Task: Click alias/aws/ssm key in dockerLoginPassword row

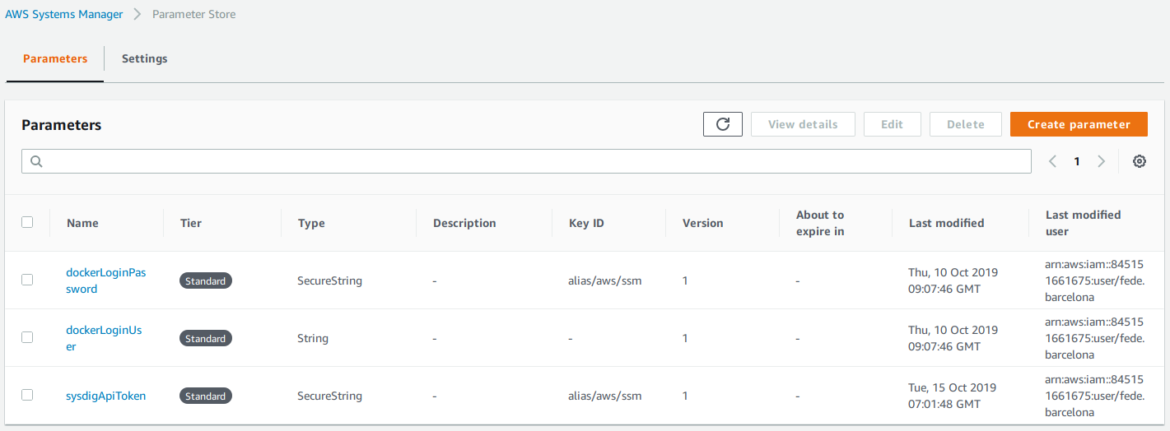Action: point(605,281)
